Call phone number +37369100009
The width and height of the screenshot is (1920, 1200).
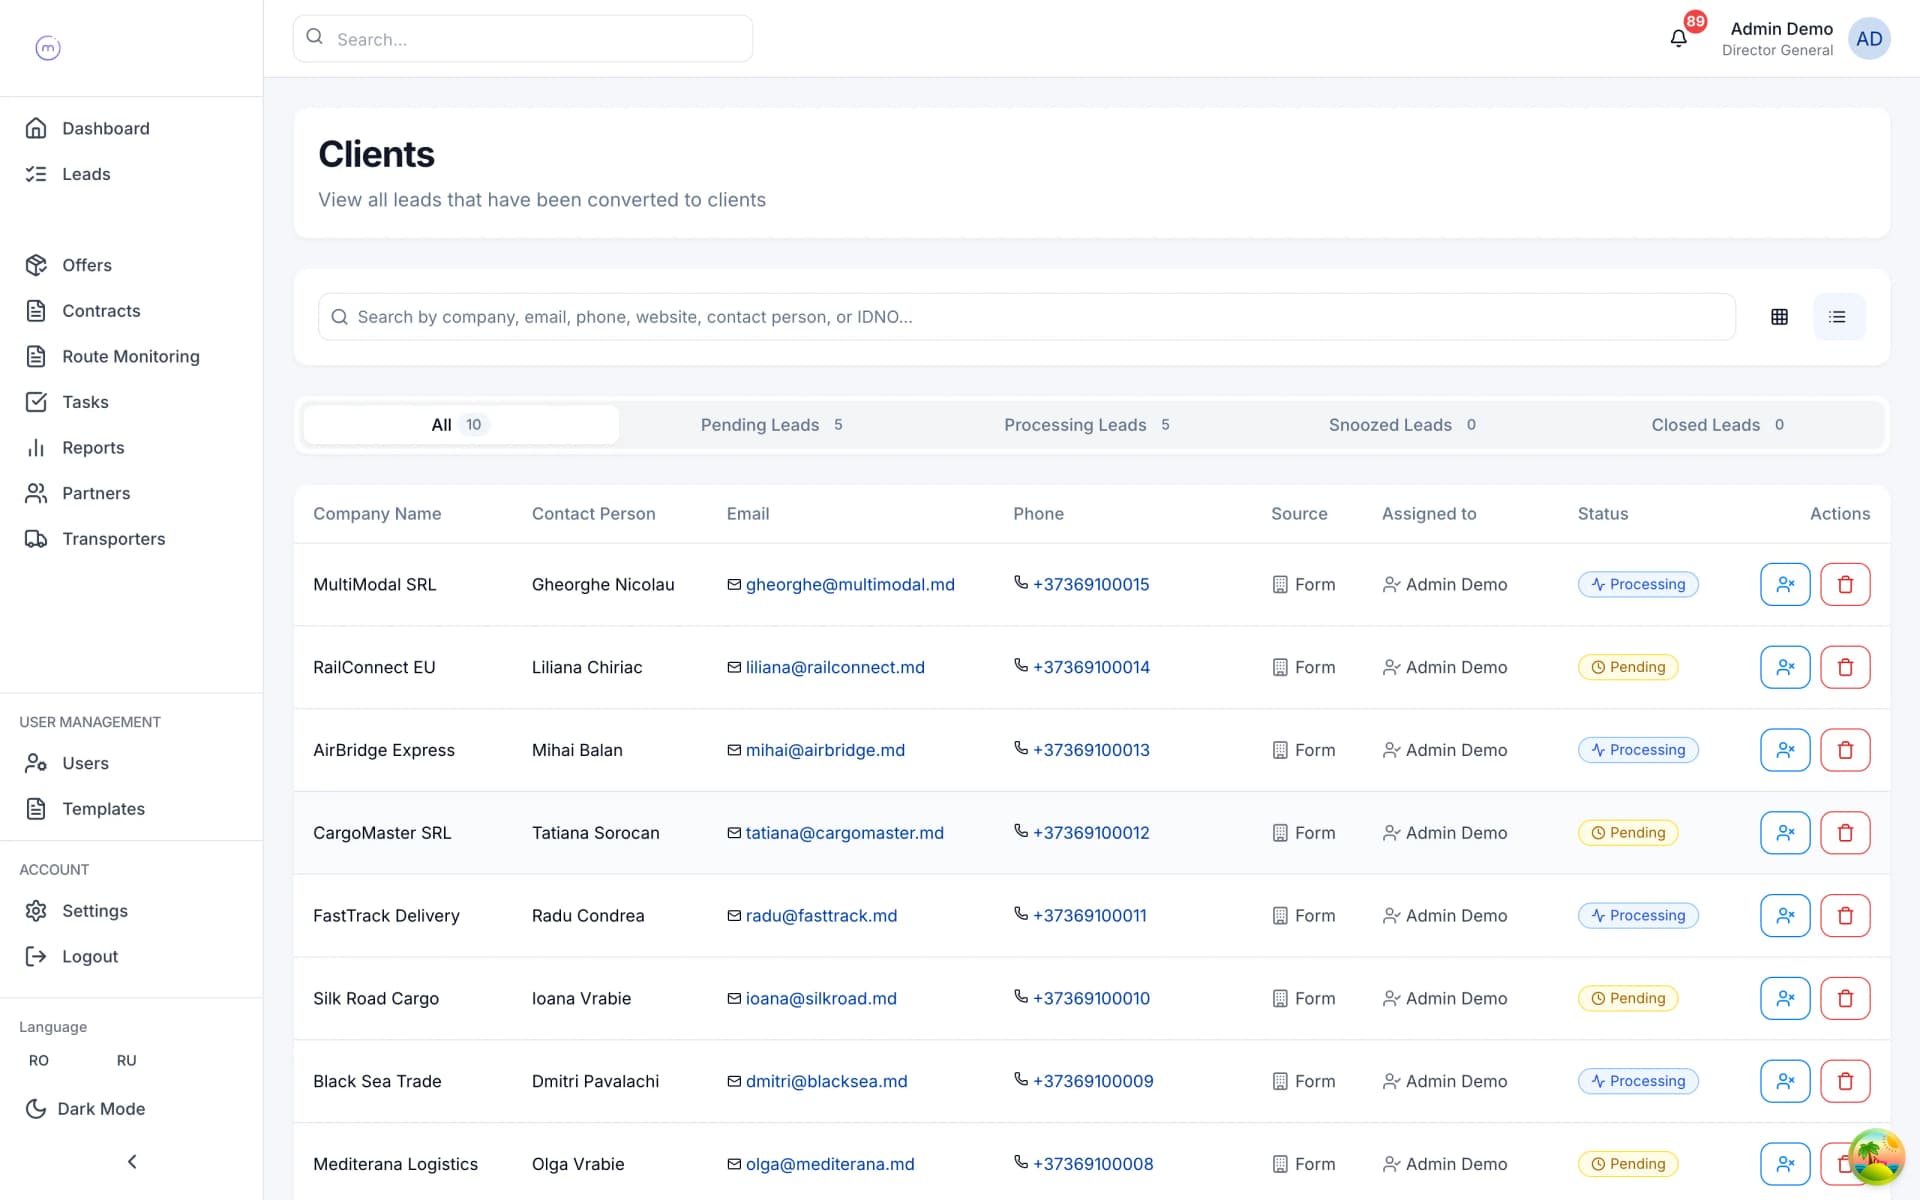point(1093,1081)
